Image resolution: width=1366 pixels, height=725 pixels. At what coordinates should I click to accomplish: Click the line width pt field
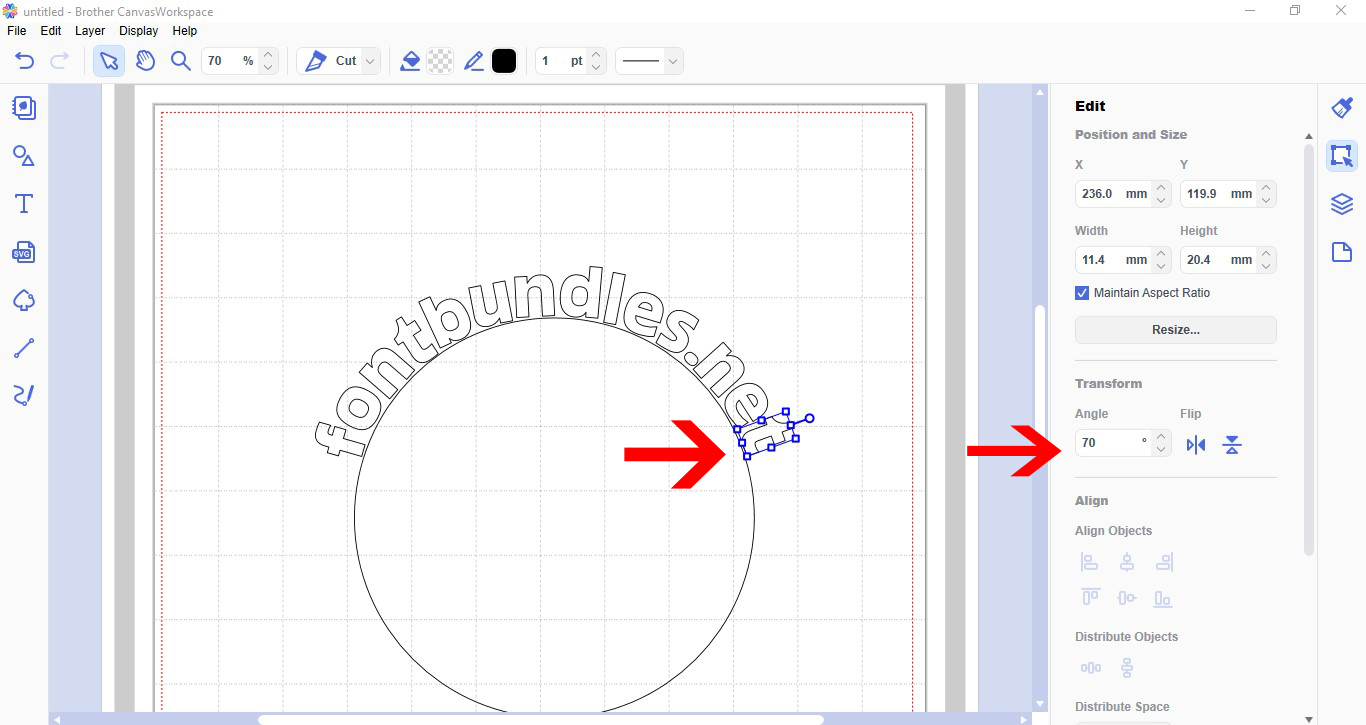pos(561,61)
